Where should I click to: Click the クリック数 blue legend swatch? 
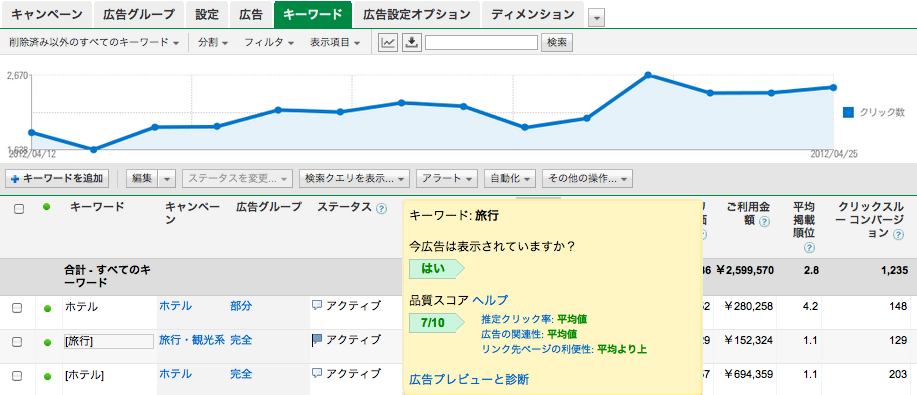(x=849, y=113)
